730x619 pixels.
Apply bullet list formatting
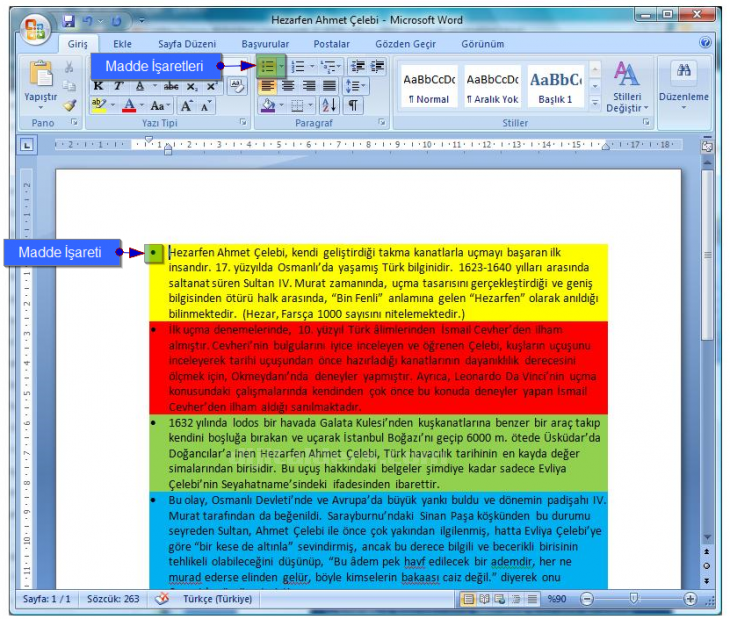tap(267, 67)
